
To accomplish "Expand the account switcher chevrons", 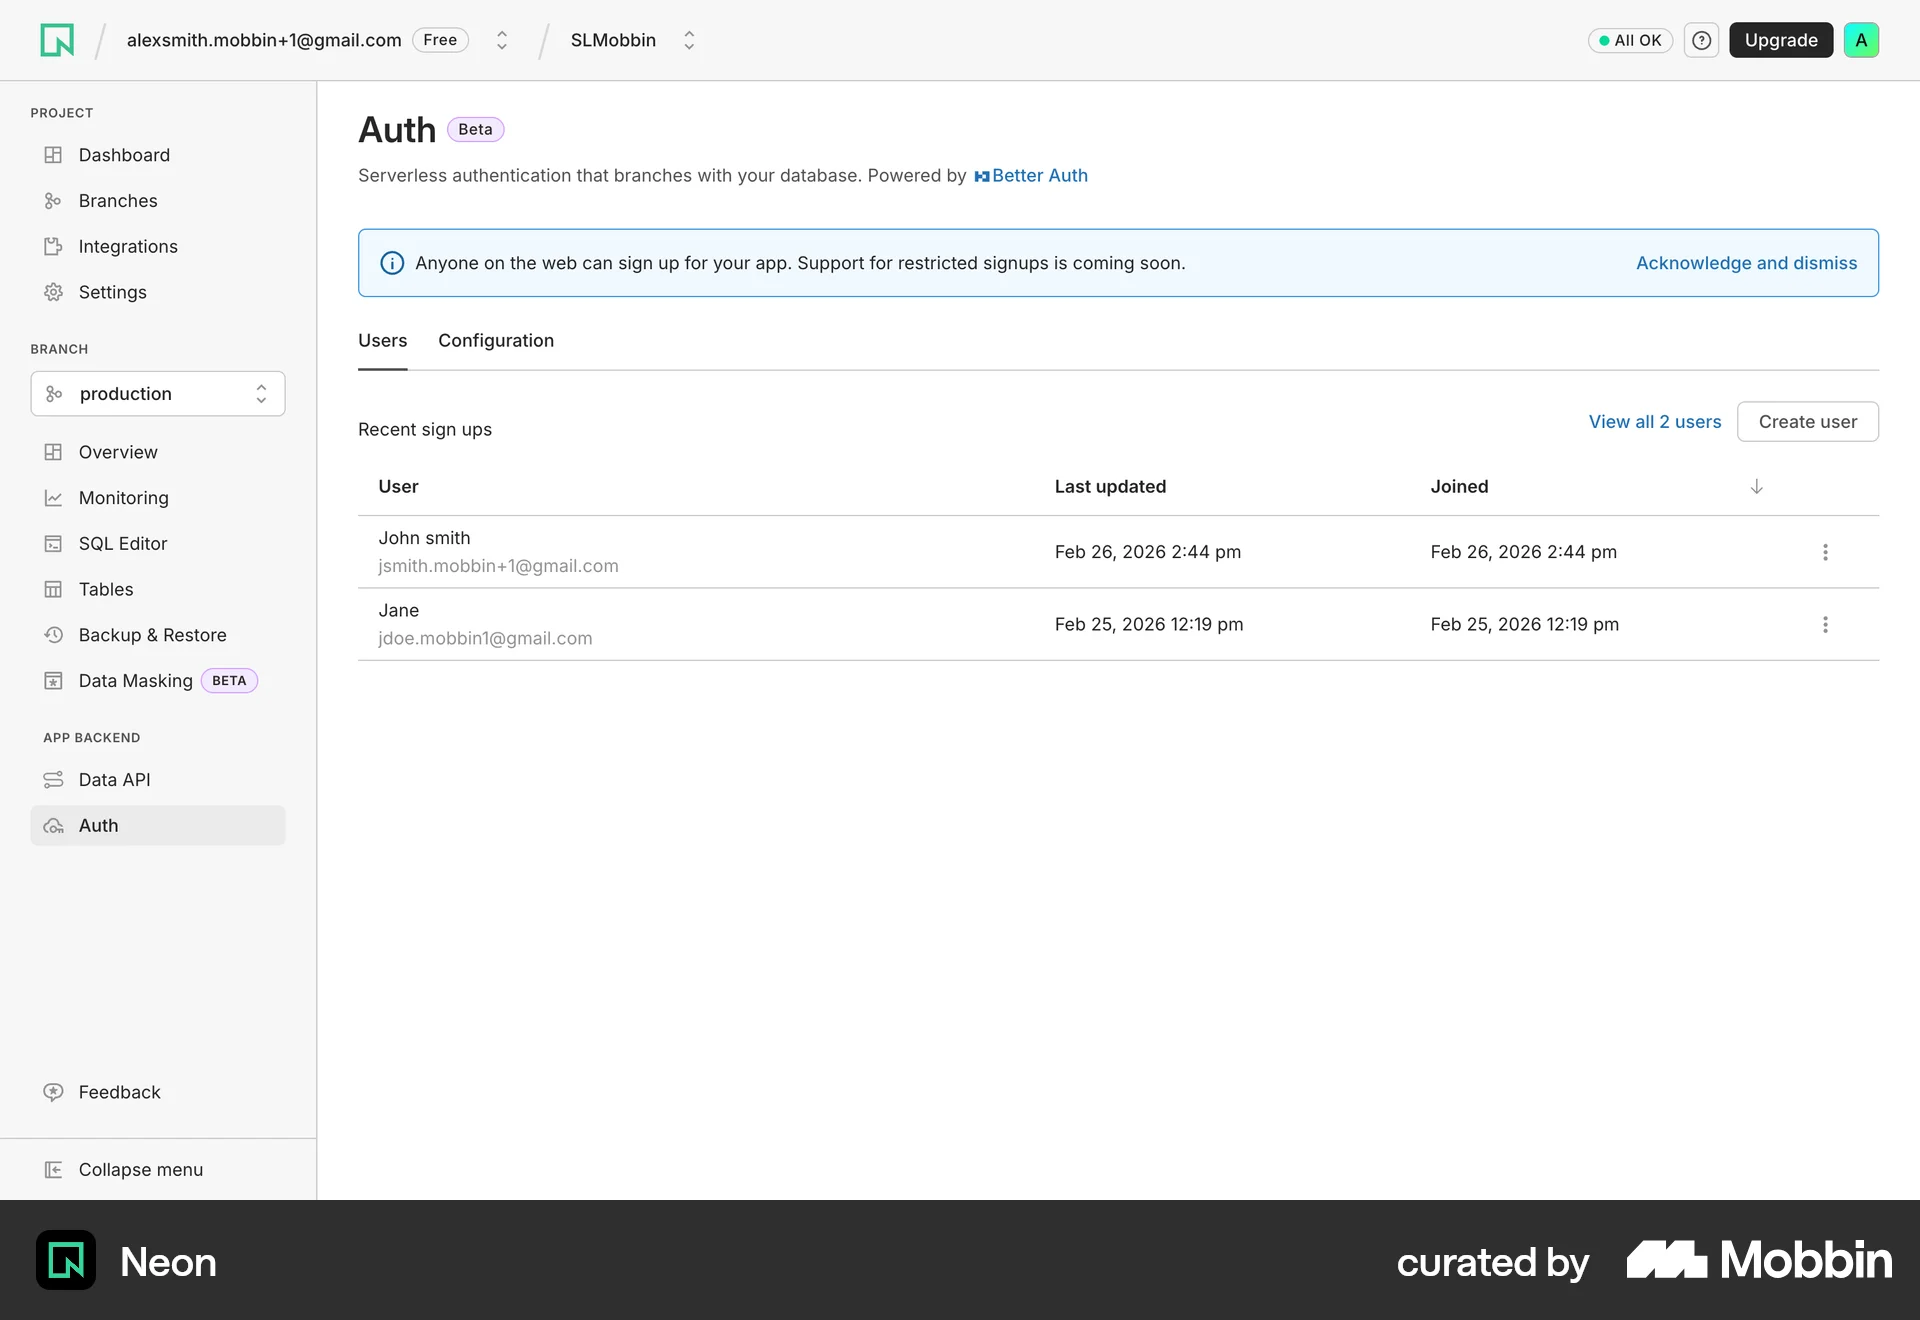I will [x=502, y=40].
